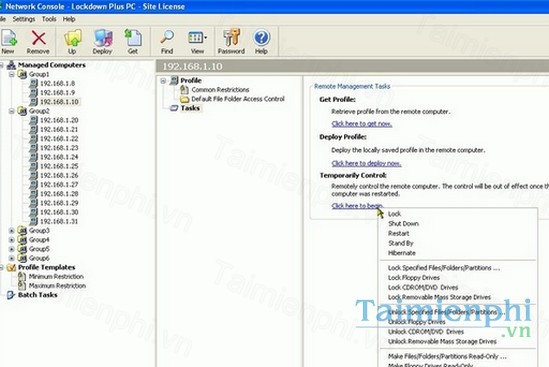Open the Help menu
Image resolution: width=549 pixels, height=367 pixels.
point(69,19)
